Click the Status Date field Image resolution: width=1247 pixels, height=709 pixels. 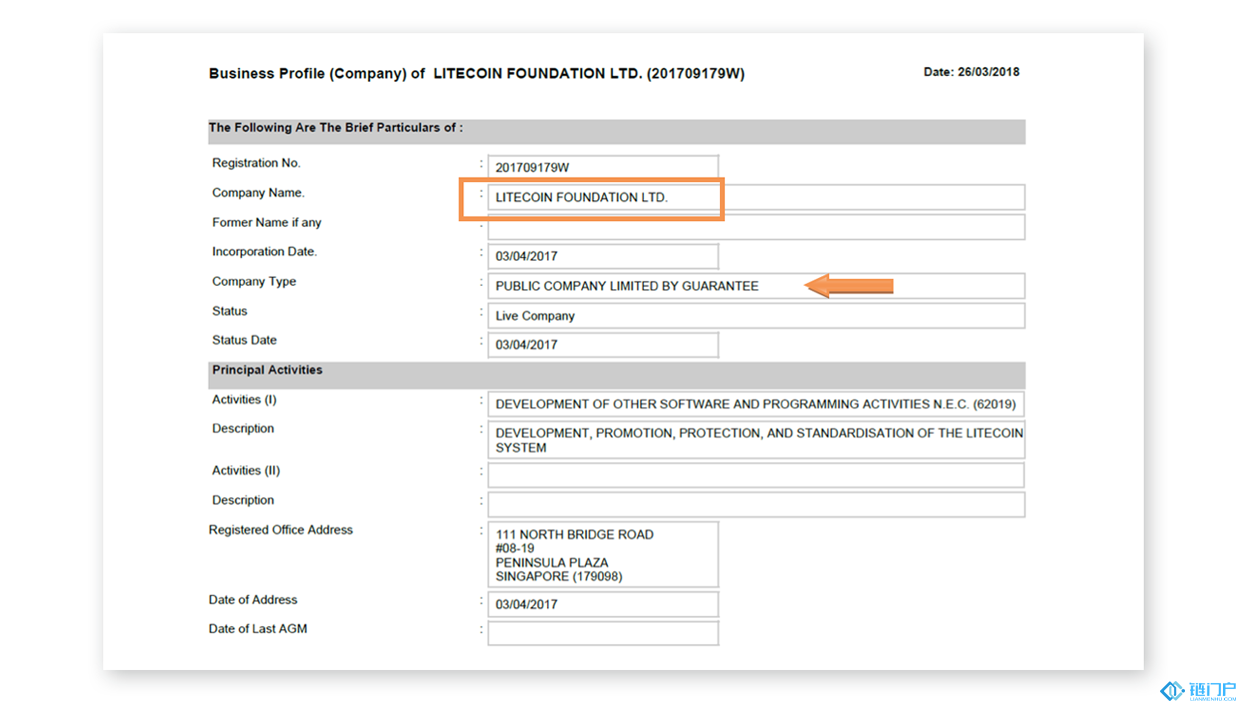pos(602,345)
